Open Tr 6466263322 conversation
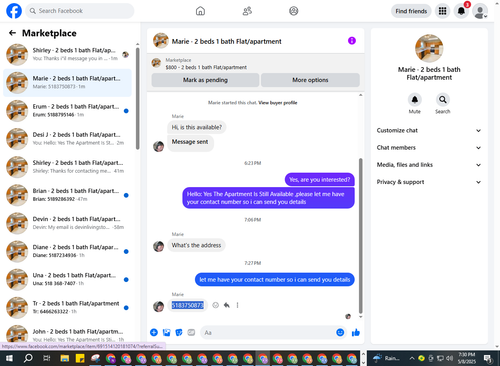 pos(67,307)
